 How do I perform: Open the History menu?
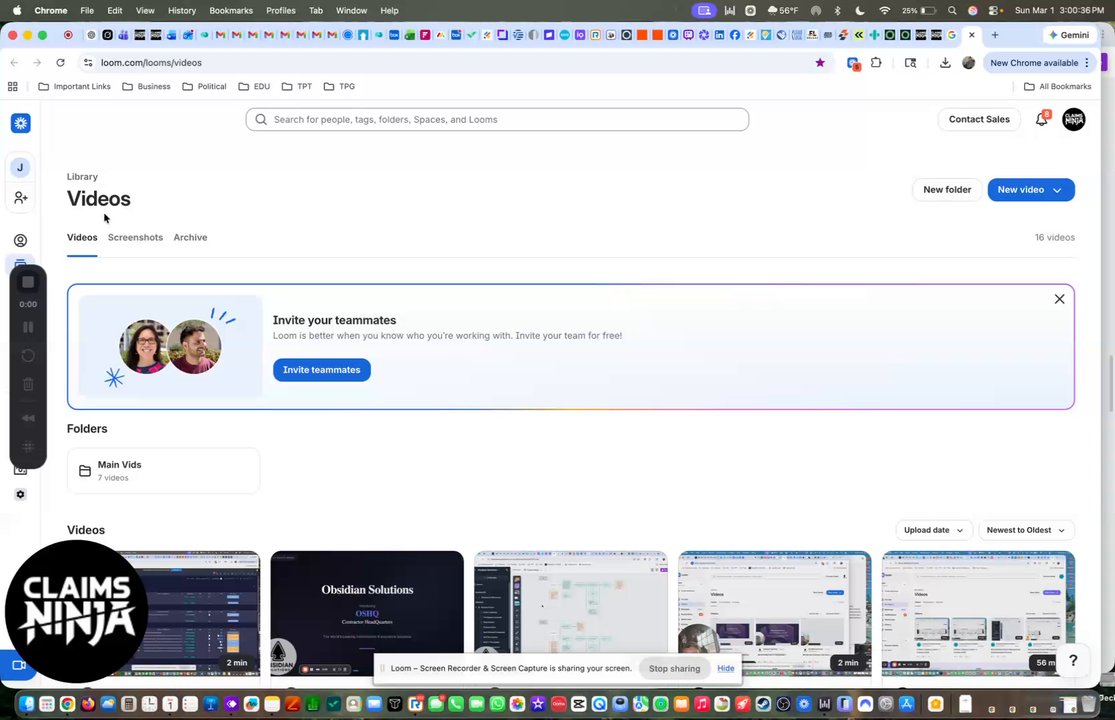pos(181,11)
